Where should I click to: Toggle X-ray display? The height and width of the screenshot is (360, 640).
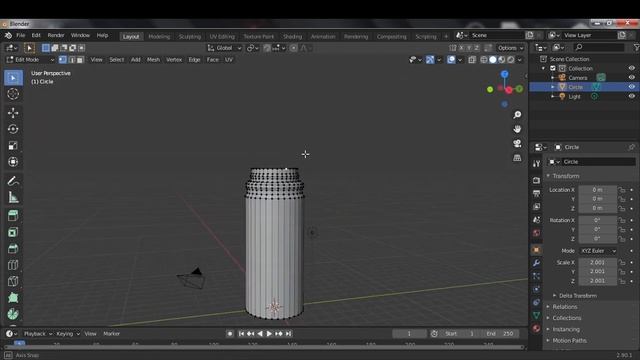pos(472,60)
